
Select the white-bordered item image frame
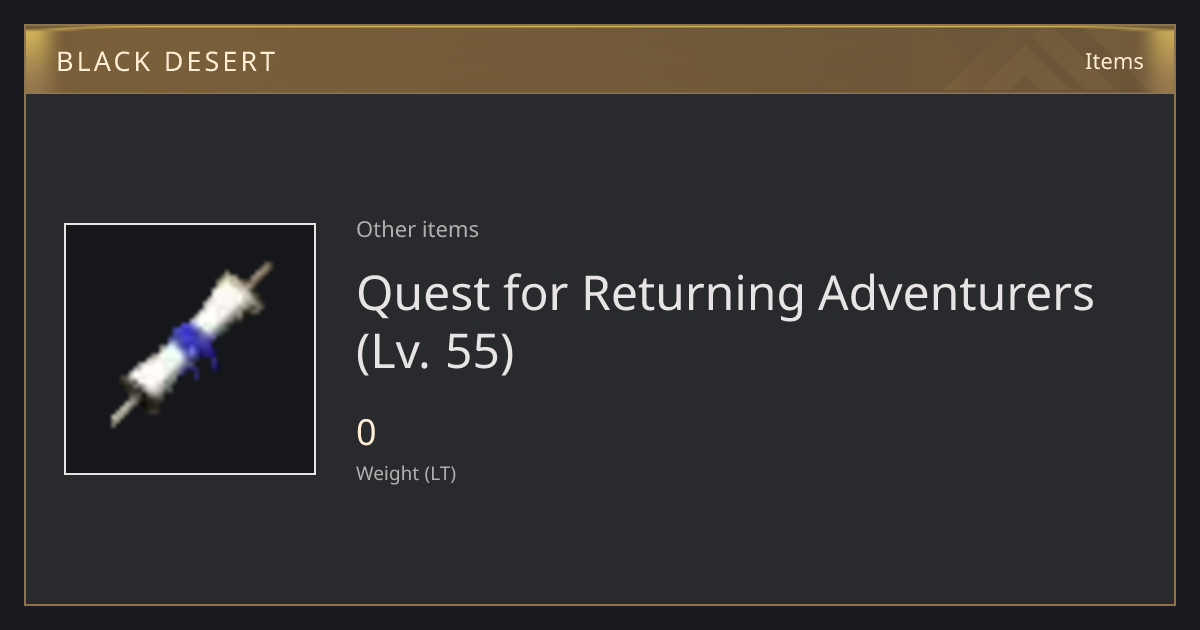[x=190, y=349]
